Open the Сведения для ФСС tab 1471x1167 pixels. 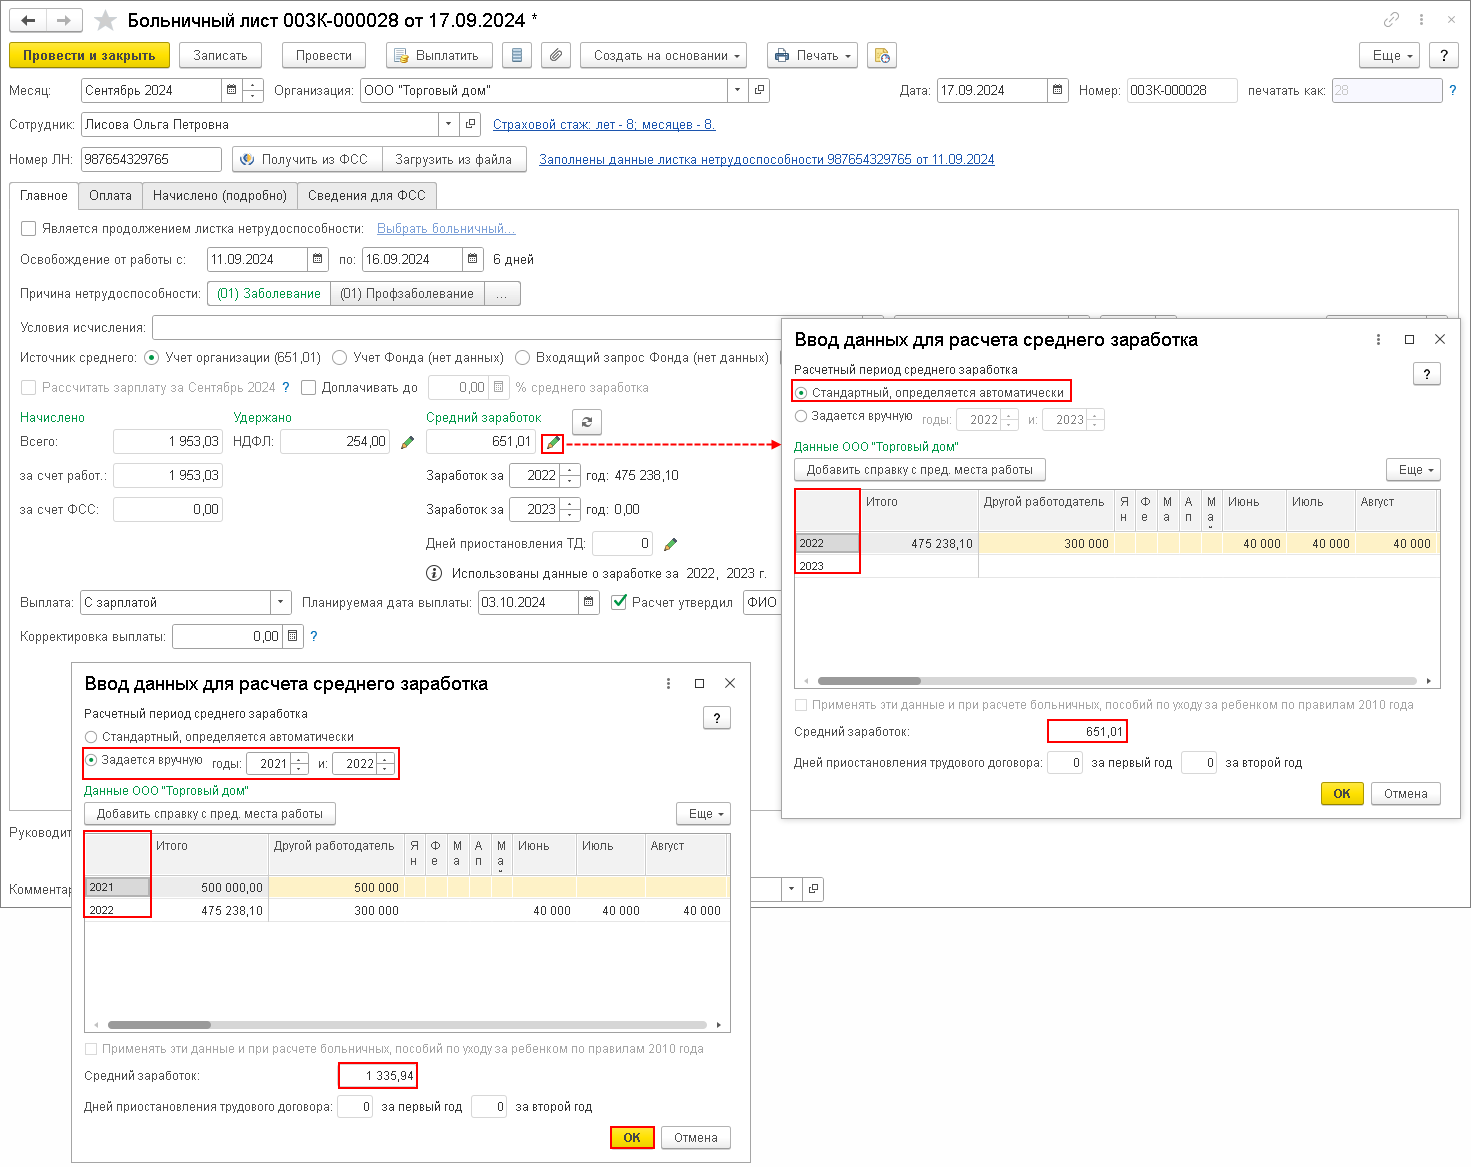tap(366, 196)
